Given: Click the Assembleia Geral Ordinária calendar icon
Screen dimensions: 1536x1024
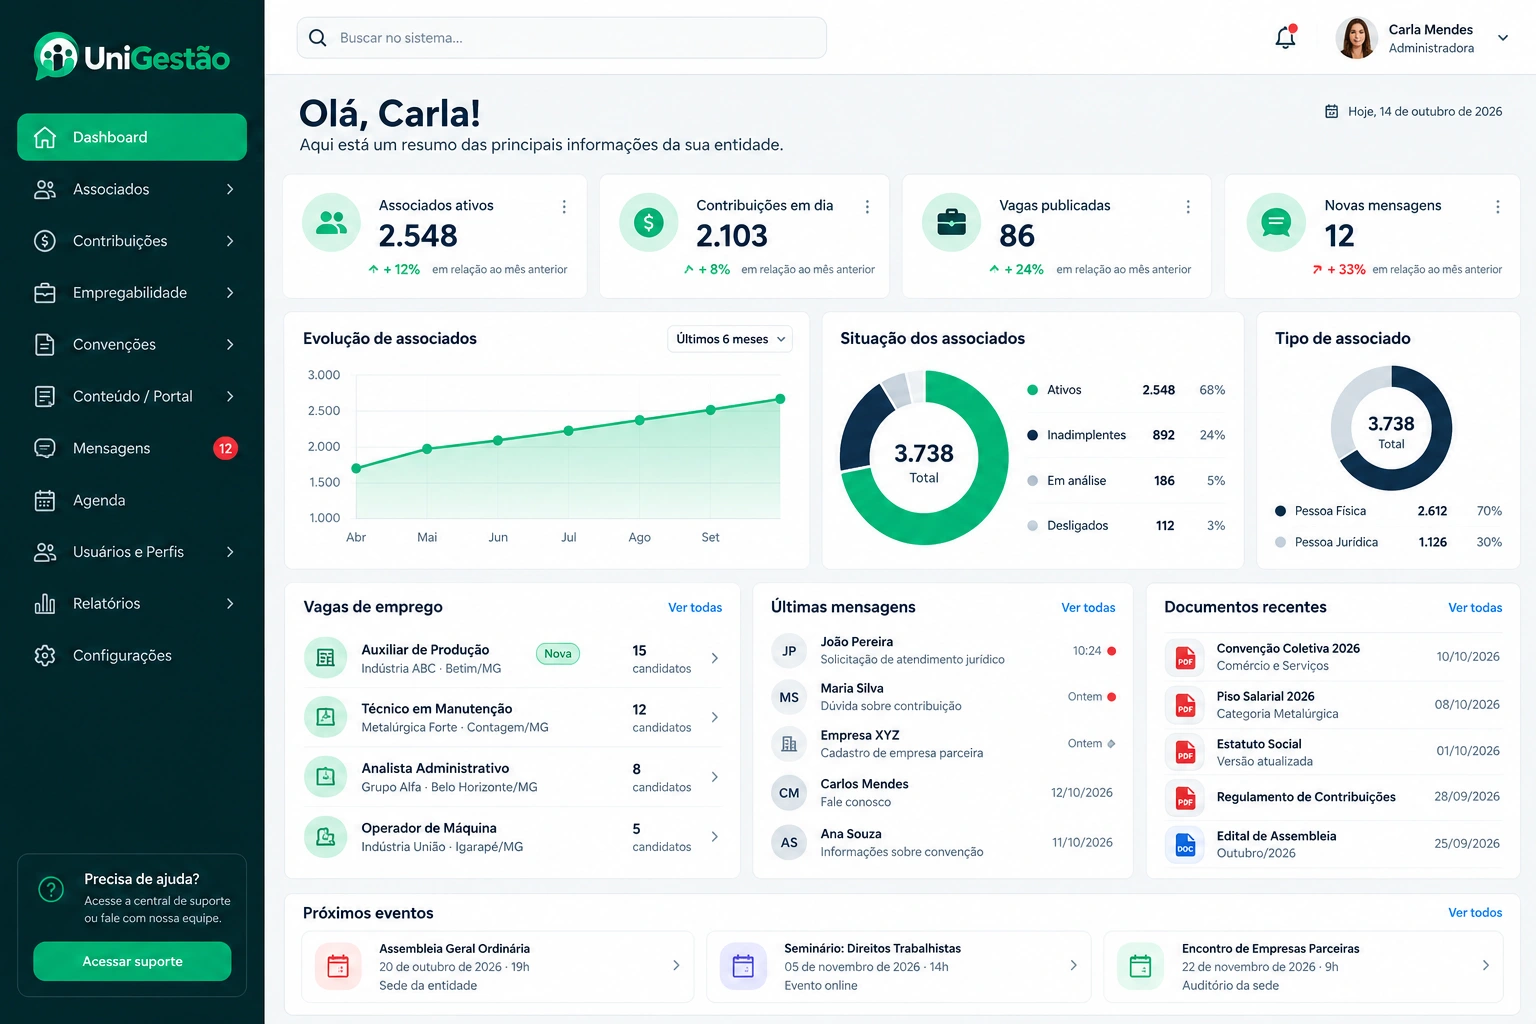Looking at the screenshot, I should 338,966.
